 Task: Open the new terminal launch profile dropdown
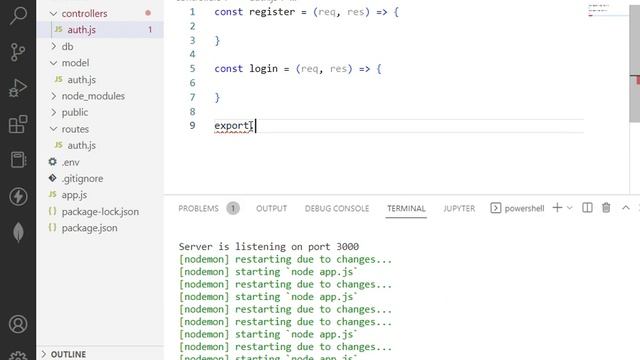coord(570,208)
